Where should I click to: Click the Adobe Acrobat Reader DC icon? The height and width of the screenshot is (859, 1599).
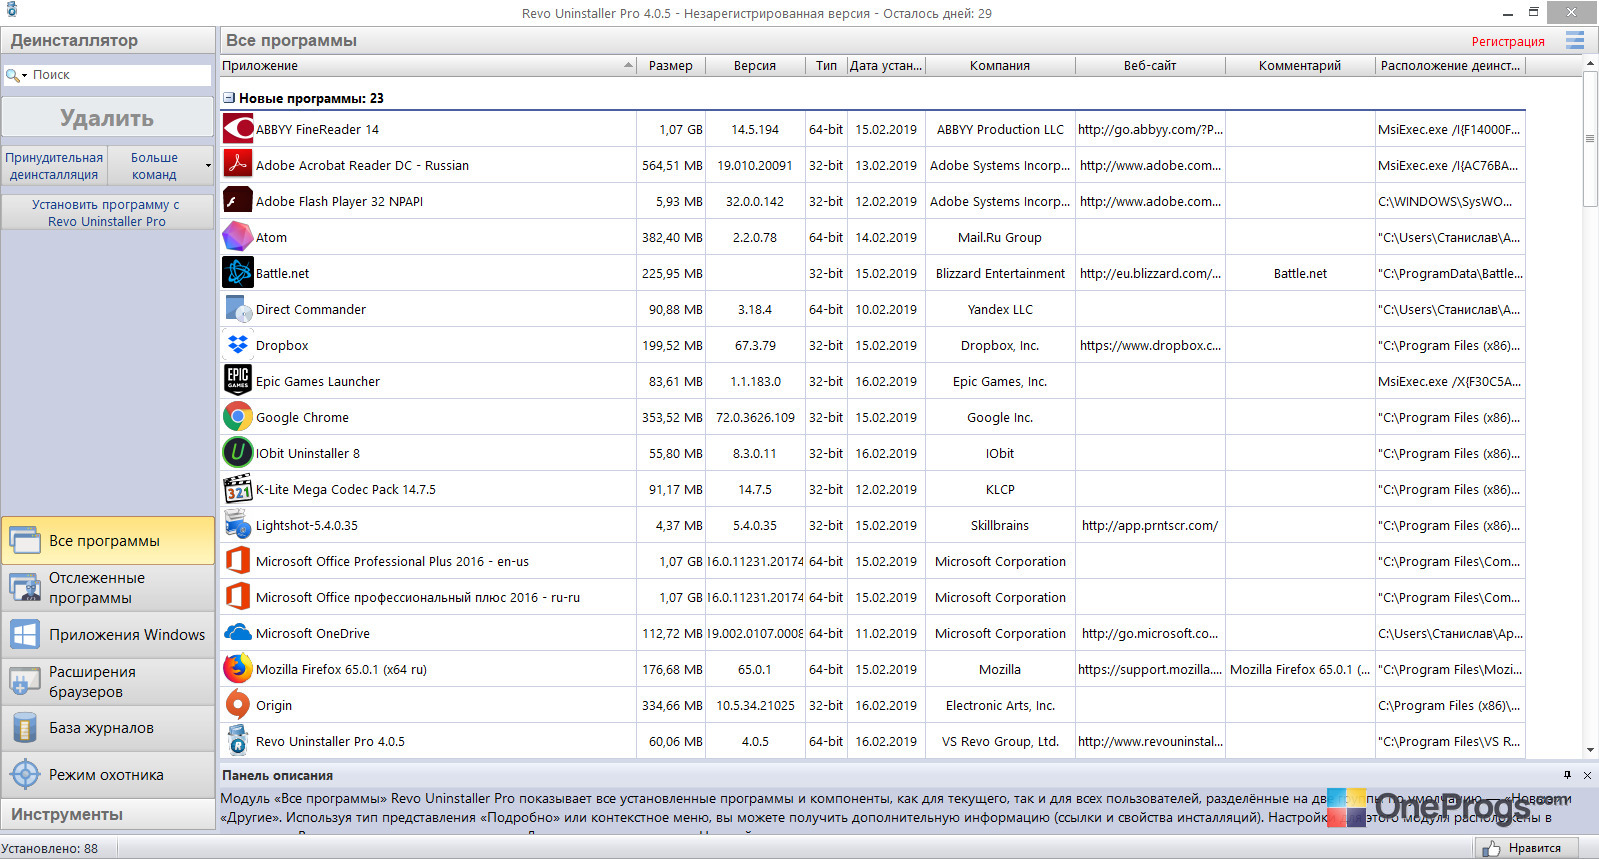238,165
